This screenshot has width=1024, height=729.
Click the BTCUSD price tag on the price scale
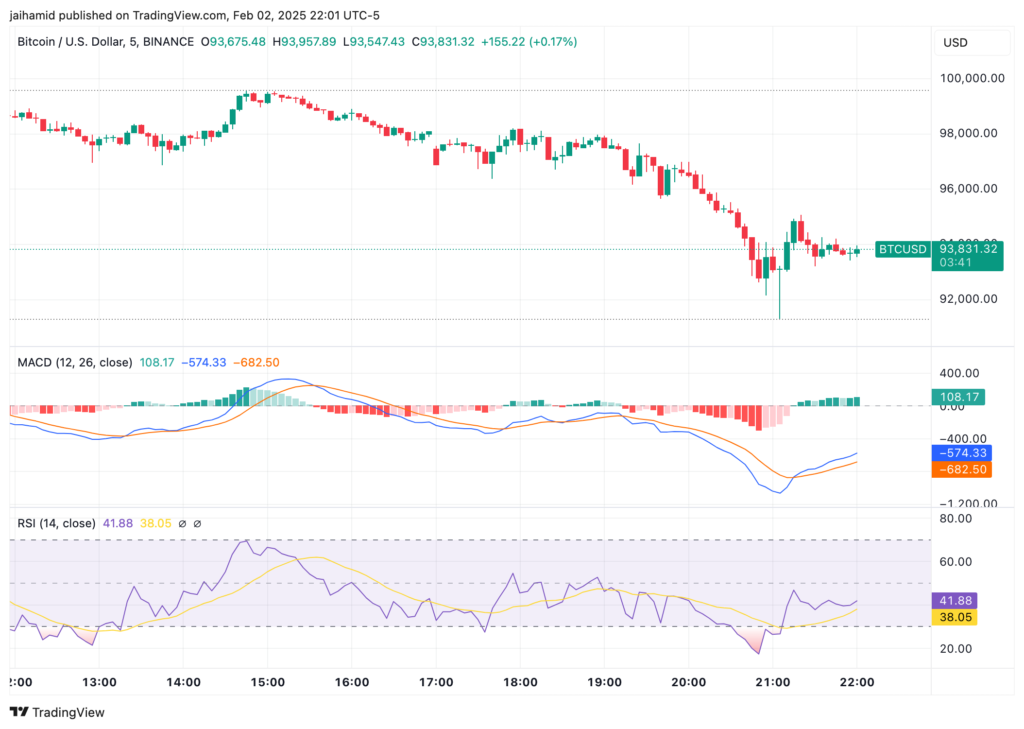[901, 249]
